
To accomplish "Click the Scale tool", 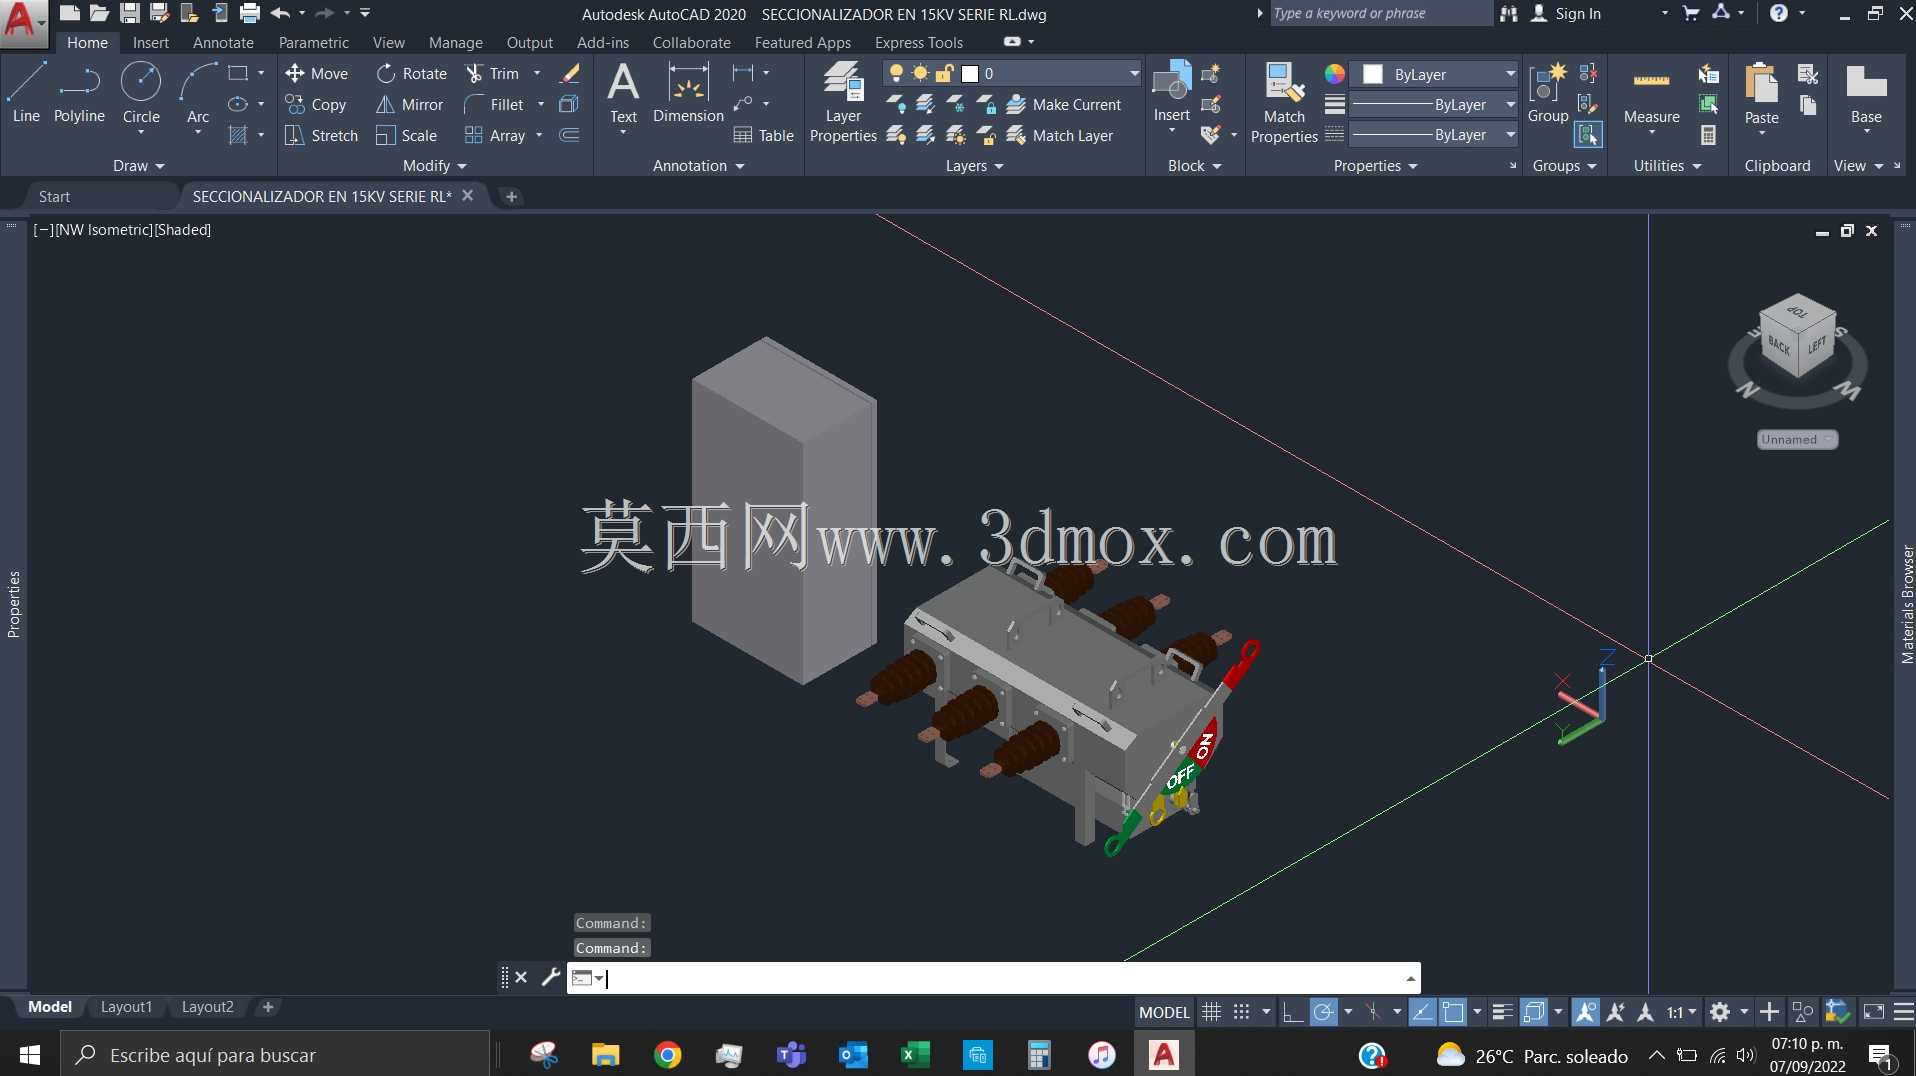I will (407, 135).
